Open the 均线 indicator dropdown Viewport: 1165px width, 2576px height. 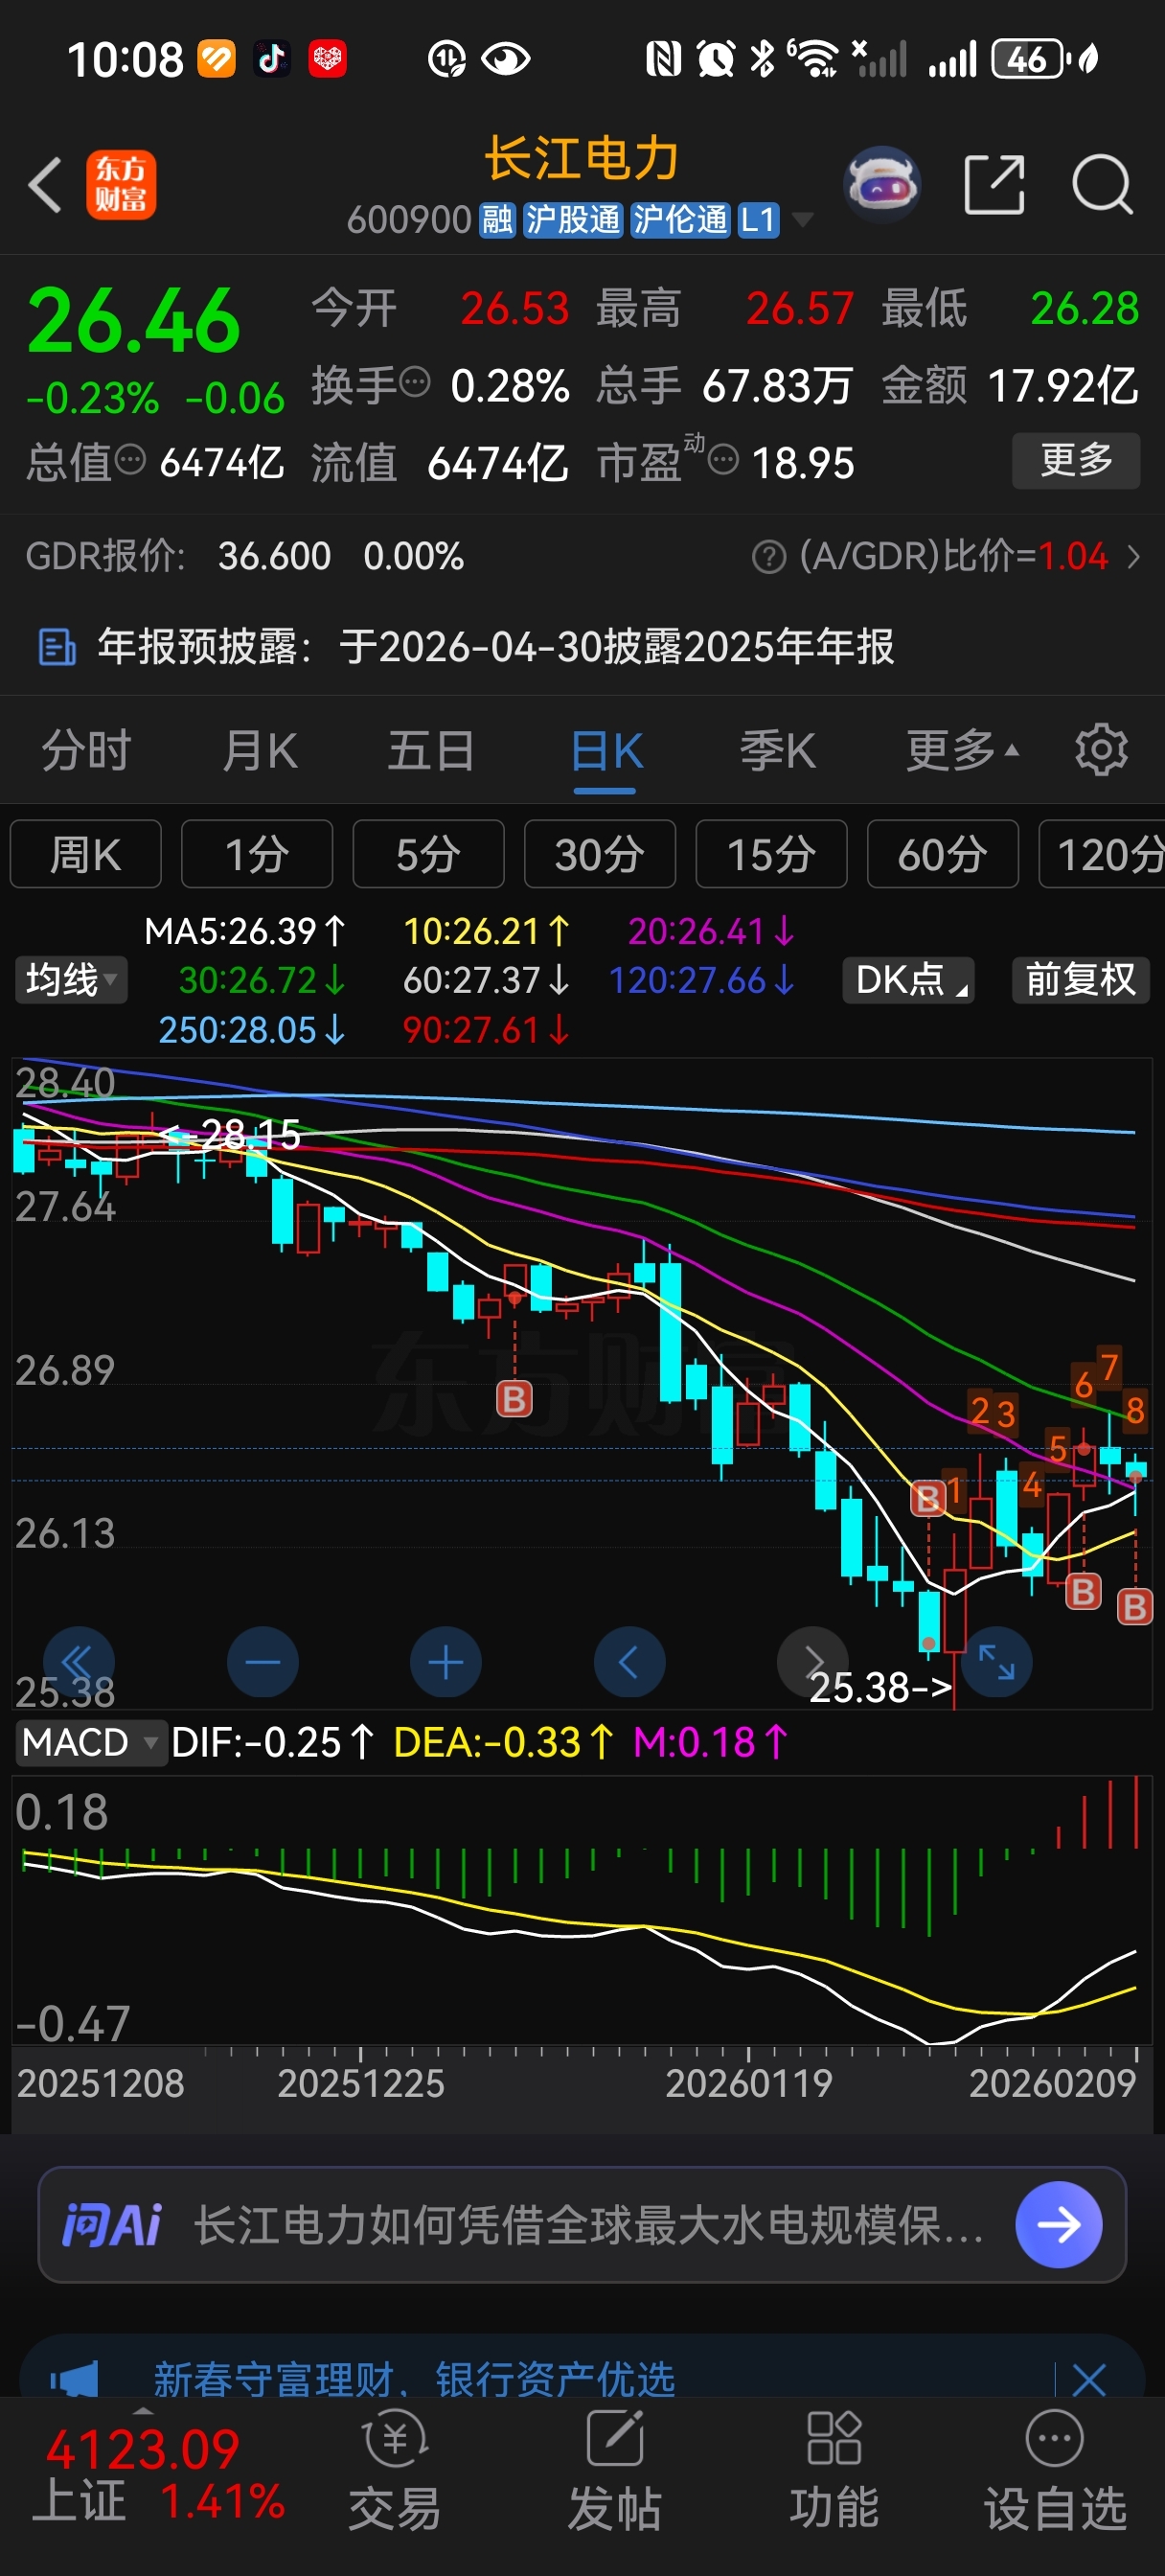click(x=71, y=980)
